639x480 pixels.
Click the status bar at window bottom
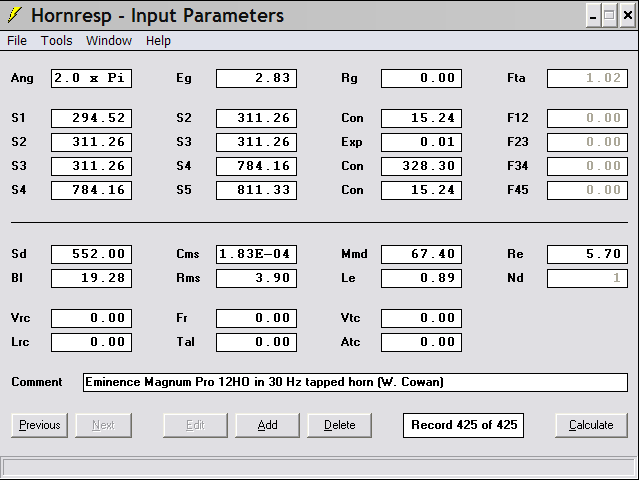(319, 468)
